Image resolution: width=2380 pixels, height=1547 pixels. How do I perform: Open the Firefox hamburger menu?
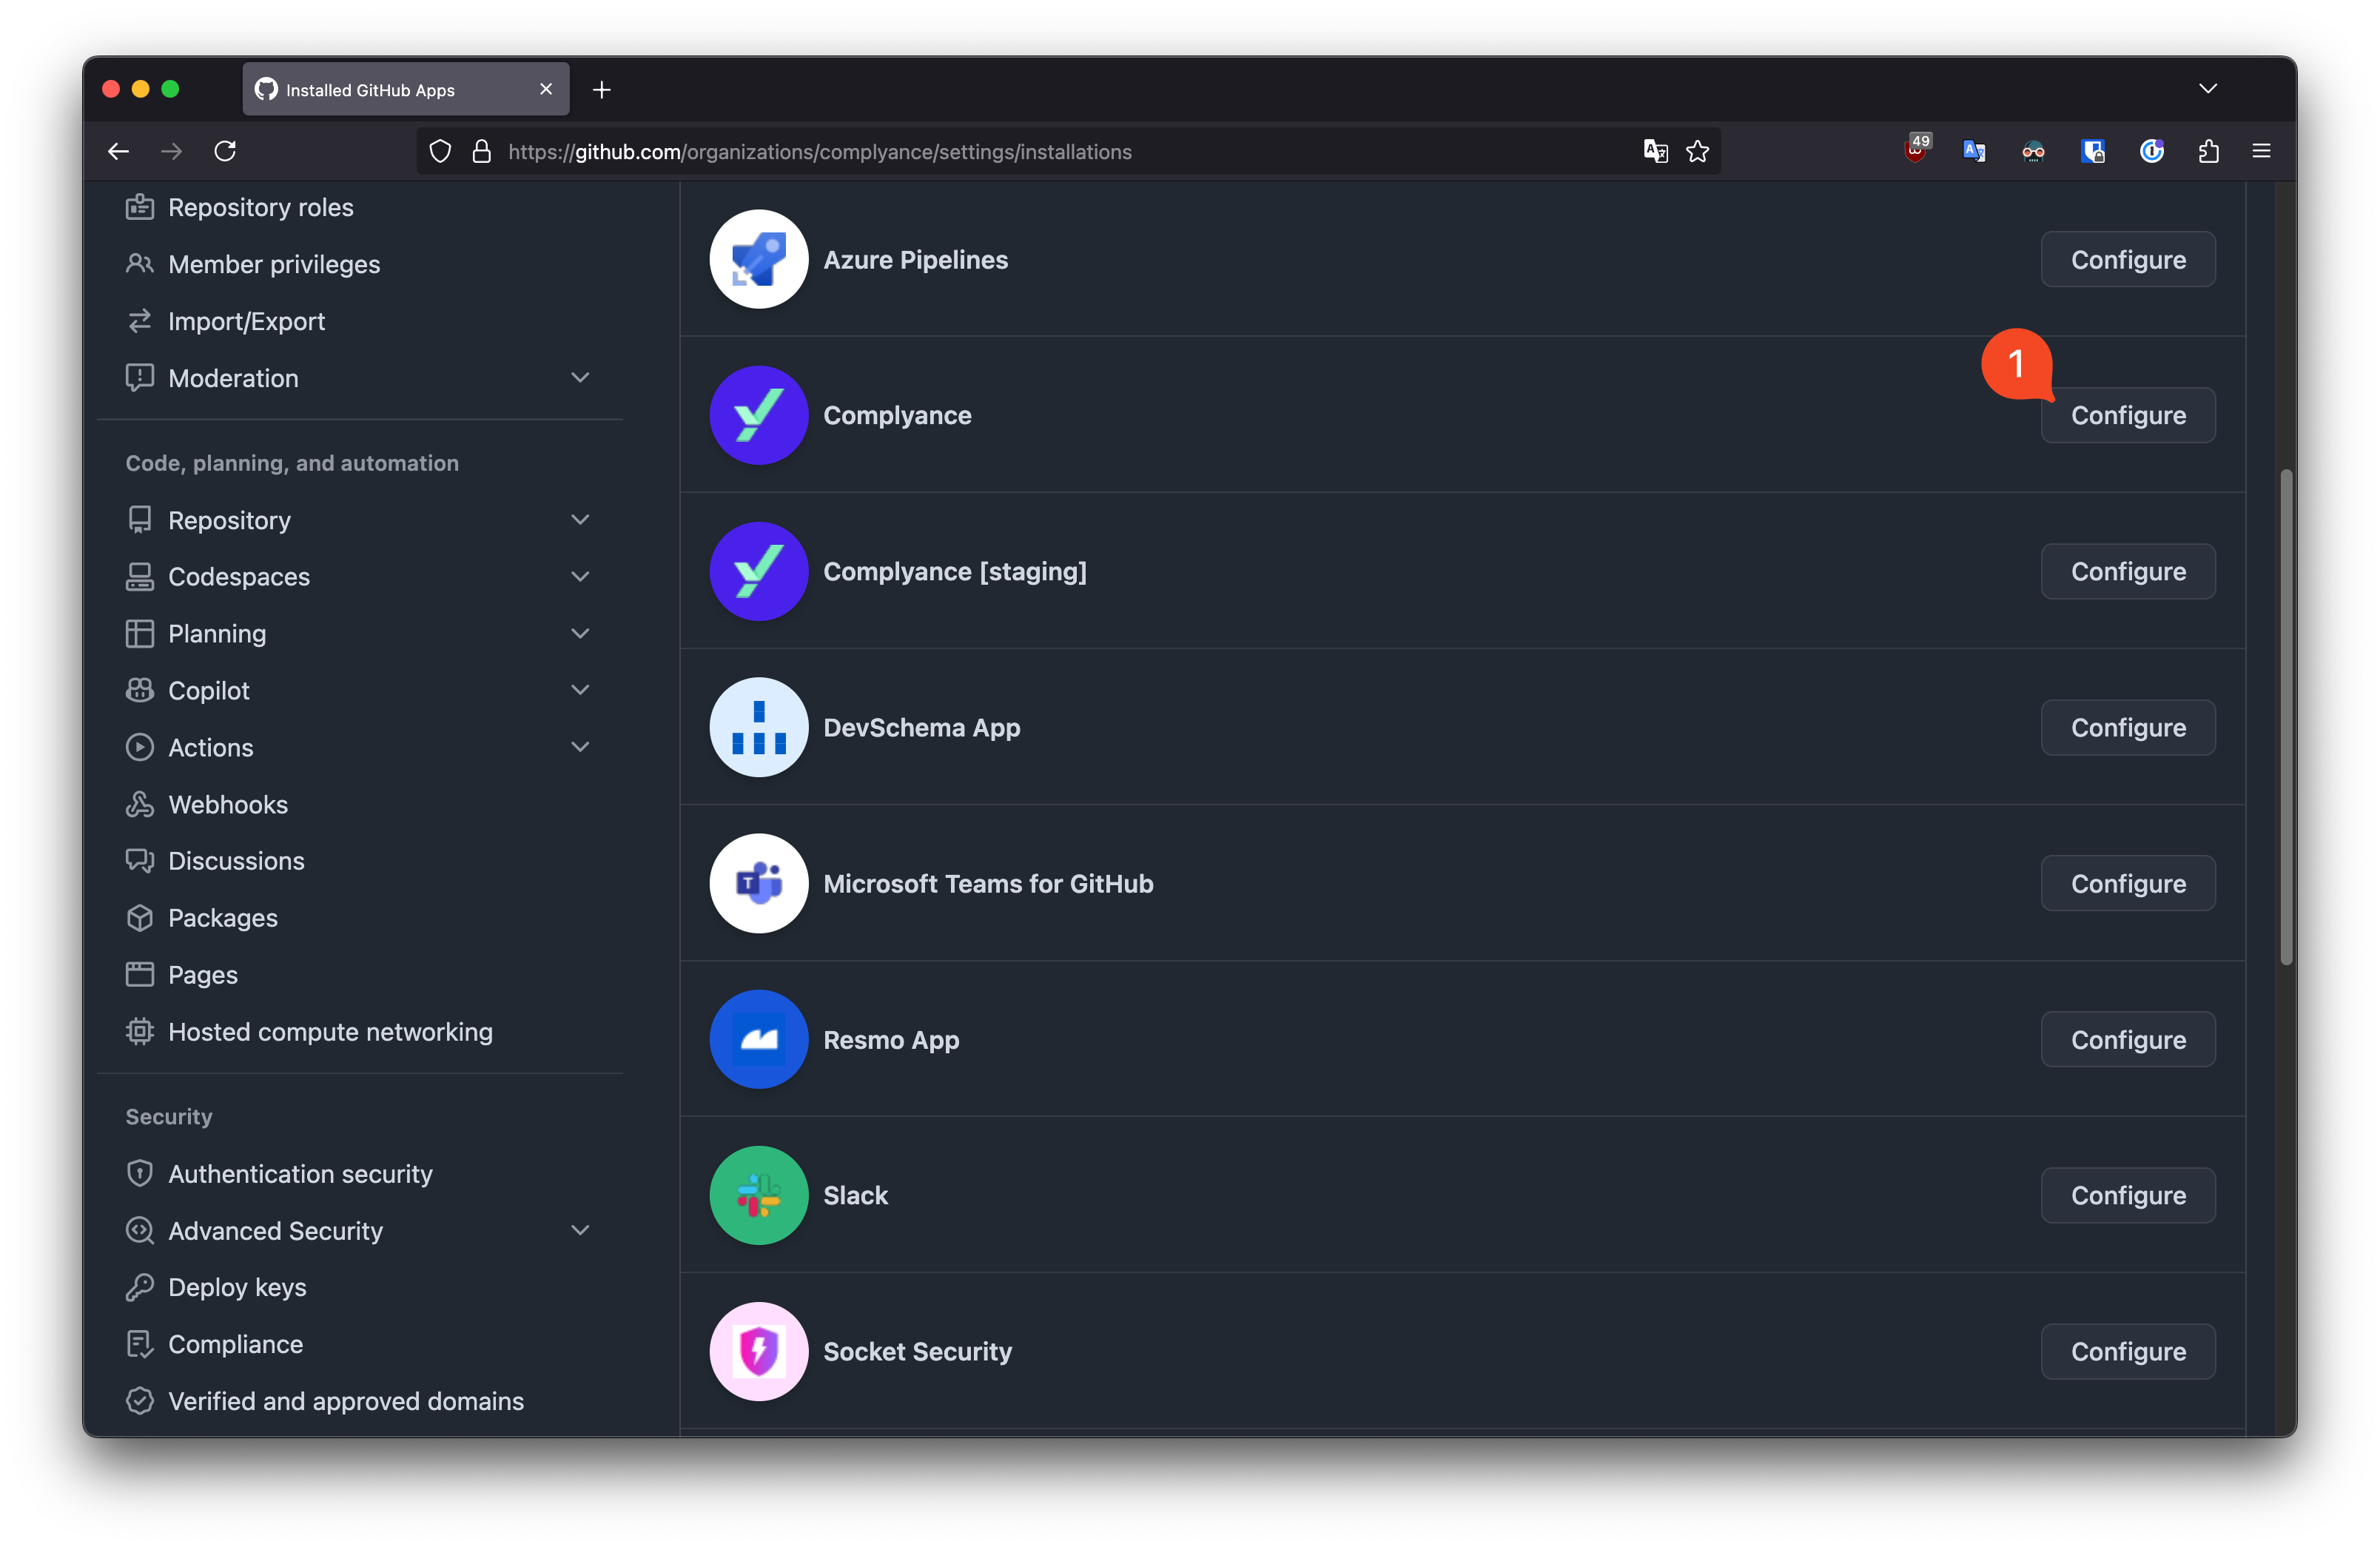tap(2261, 151)
